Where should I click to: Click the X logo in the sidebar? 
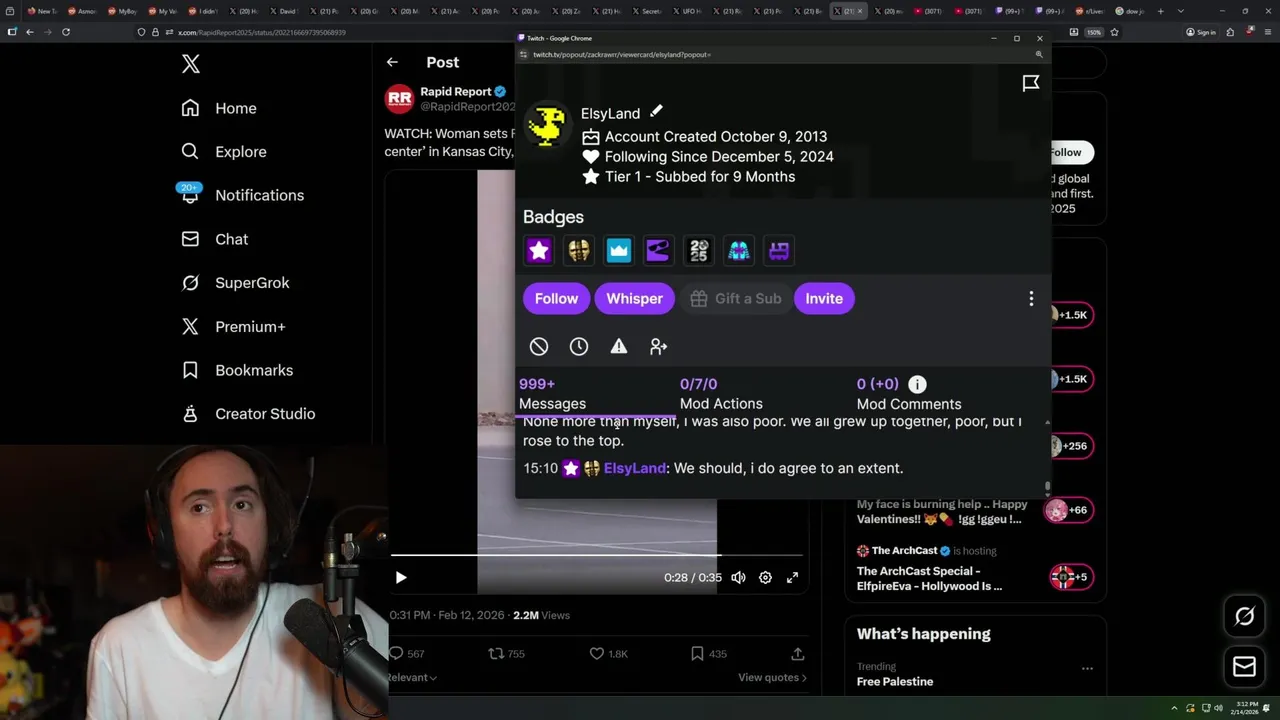pyautogui.click(x=191, y=65)
